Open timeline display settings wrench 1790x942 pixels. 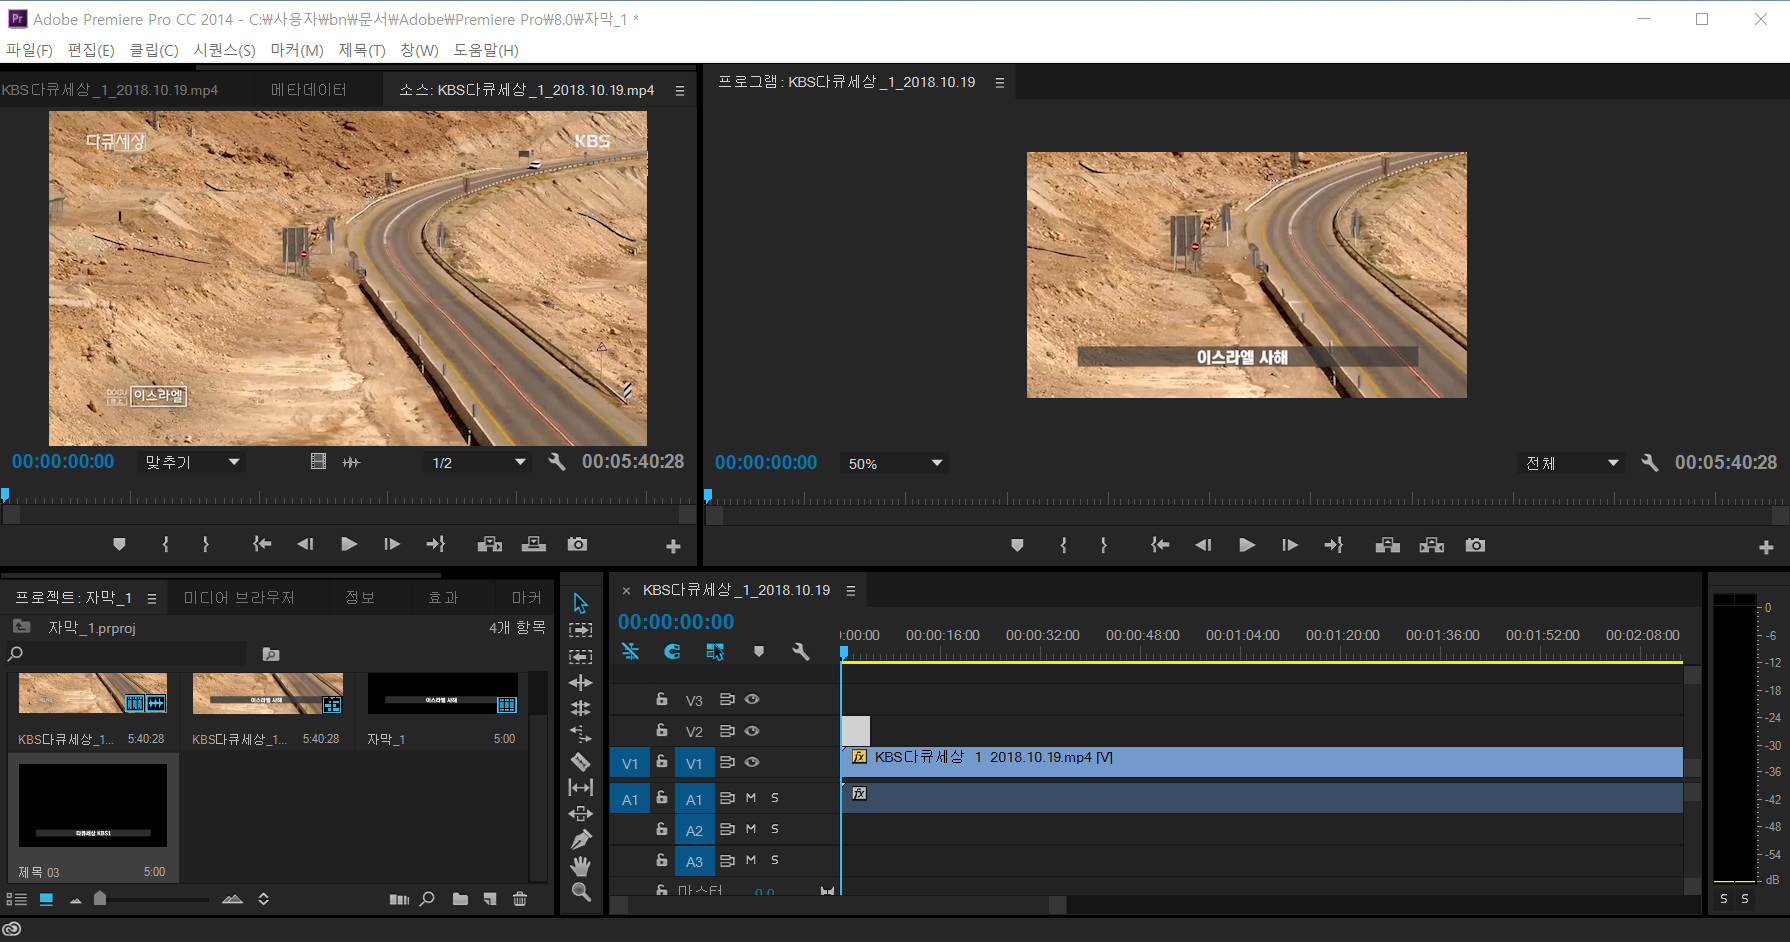(800, 651)
